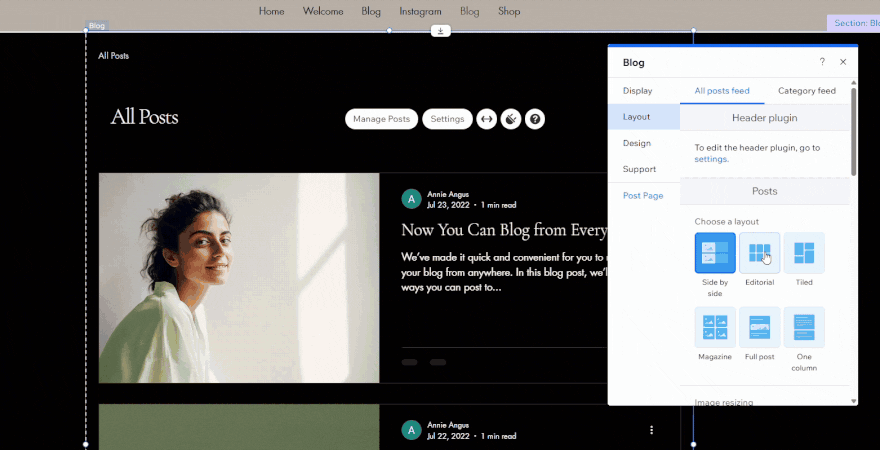Open the All posts feed tab
Viewport: 880px width, 450px height.
[722, 91]
